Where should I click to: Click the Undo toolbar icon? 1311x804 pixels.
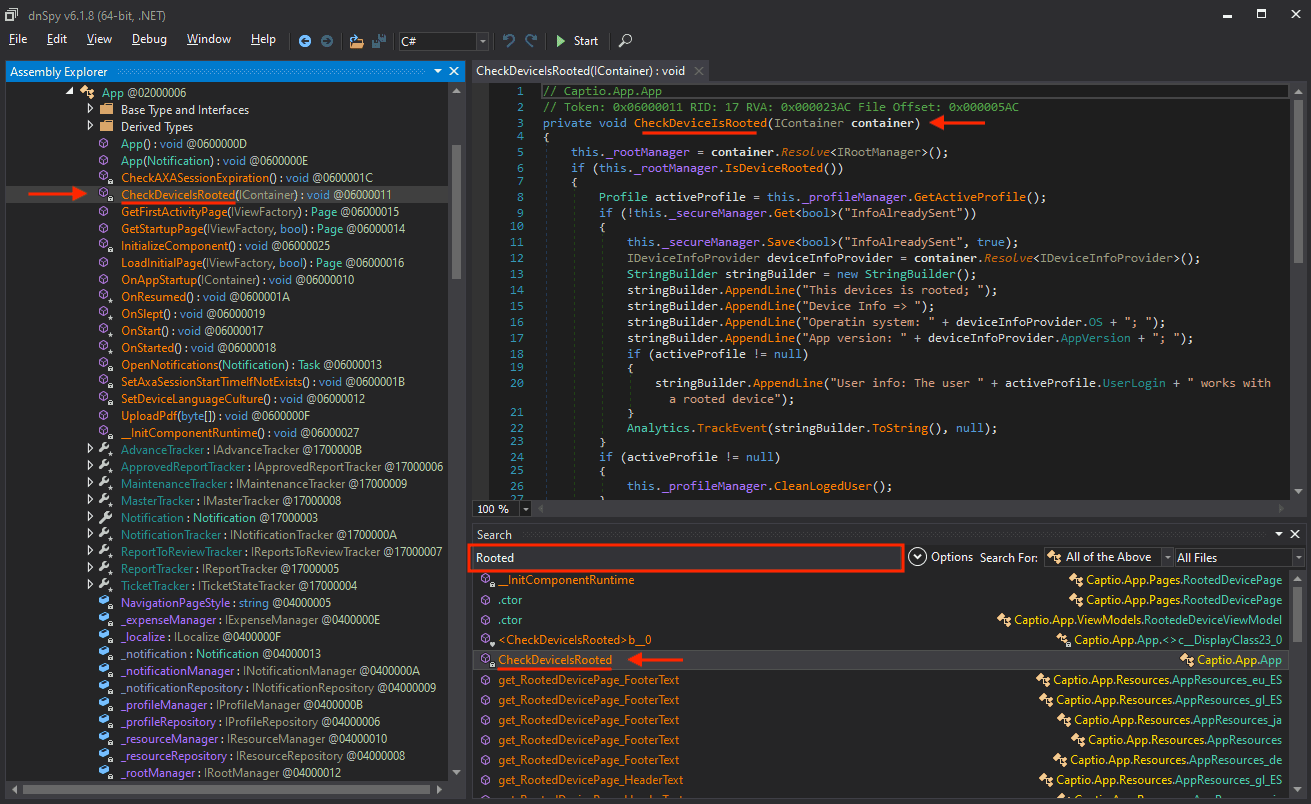click(x=509, y=41)
